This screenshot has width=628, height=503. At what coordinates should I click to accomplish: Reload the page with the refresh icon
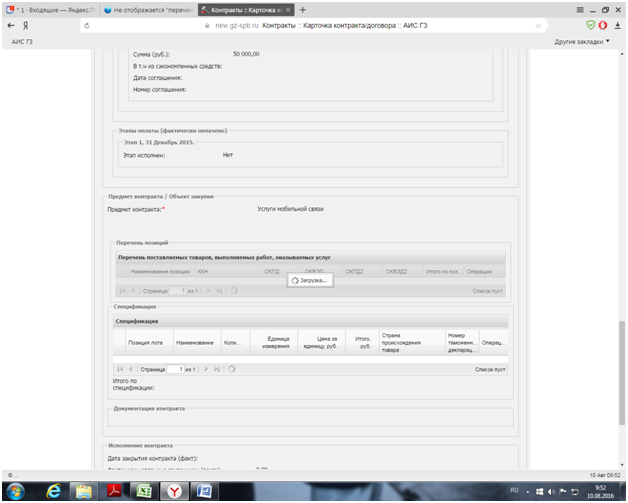[87, 26]
